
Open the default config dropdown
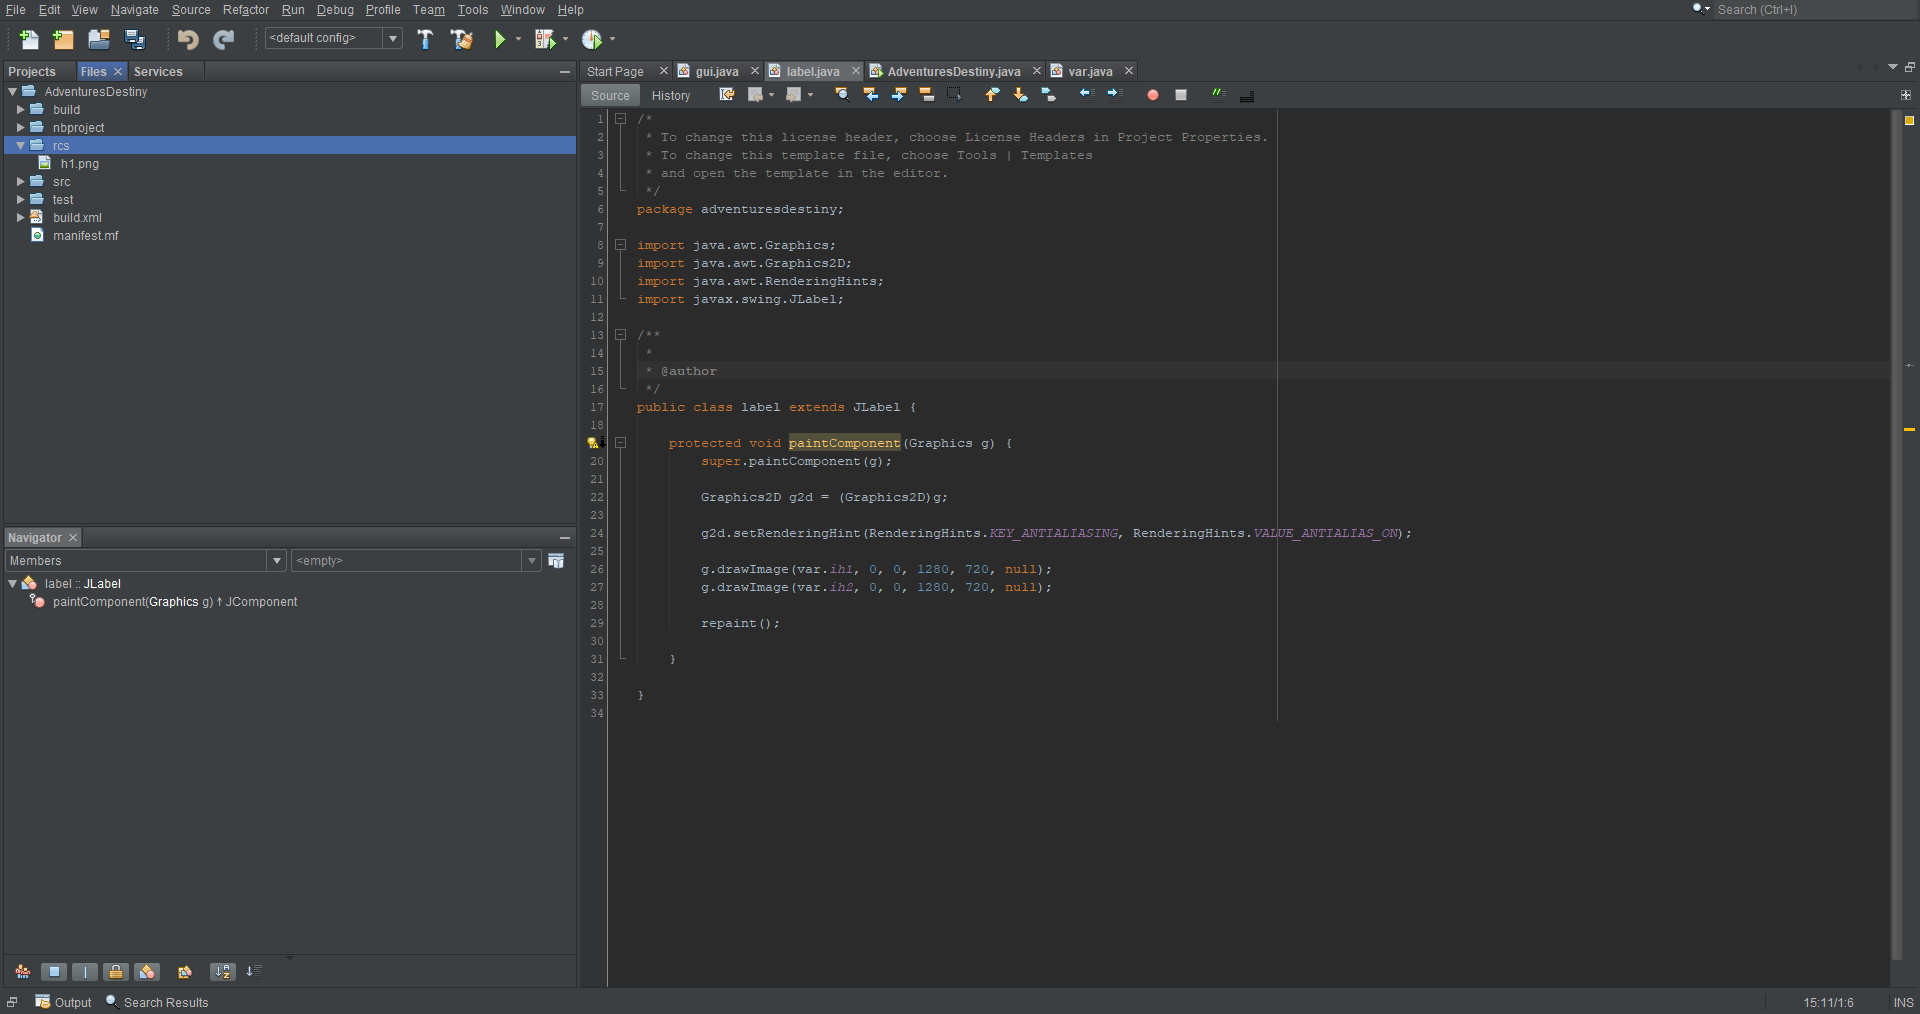[392, 38]
